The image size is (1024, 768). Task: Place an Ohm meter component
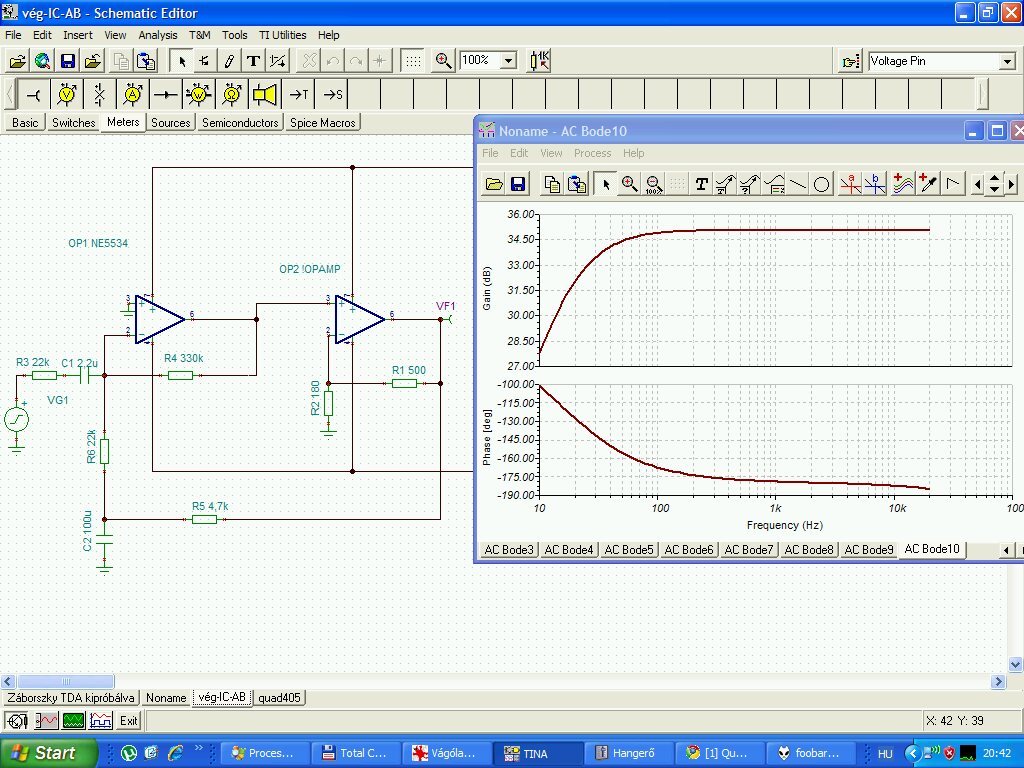(x=231, y=95)
